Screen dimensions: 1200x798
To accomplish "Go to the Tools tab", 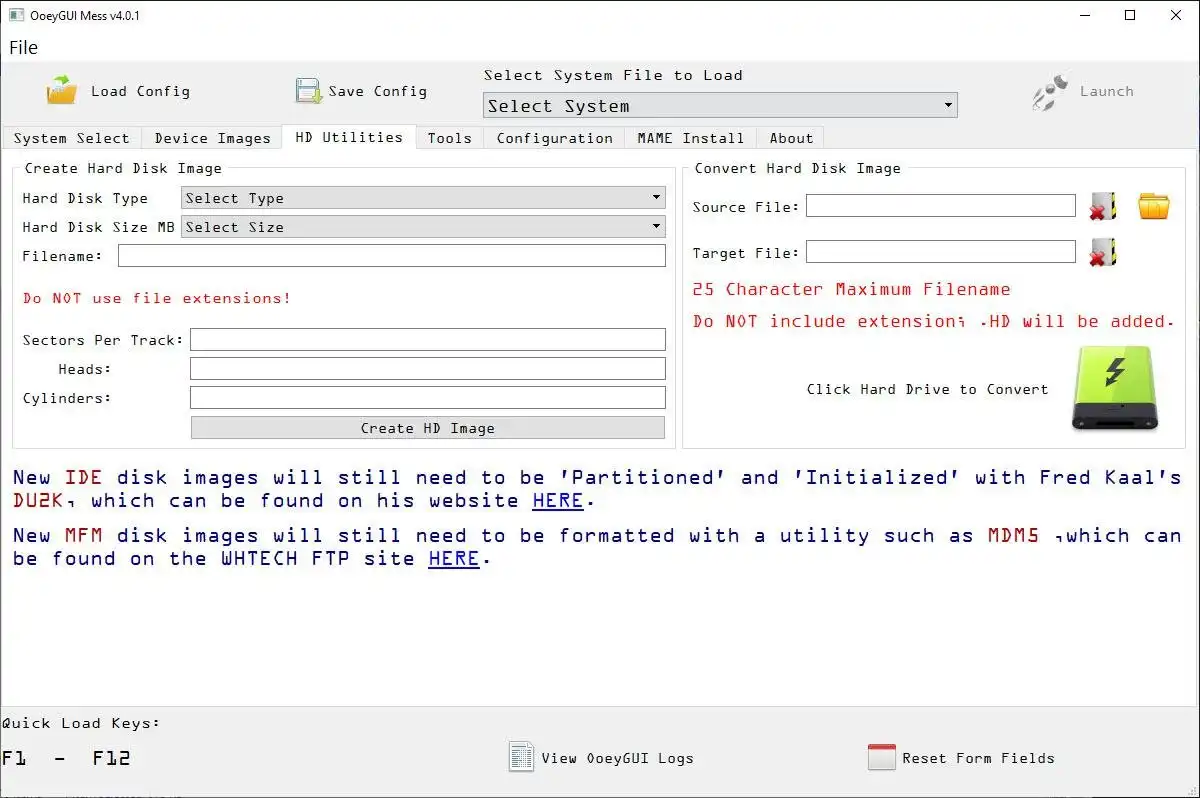I will click(x=450, y=138).
